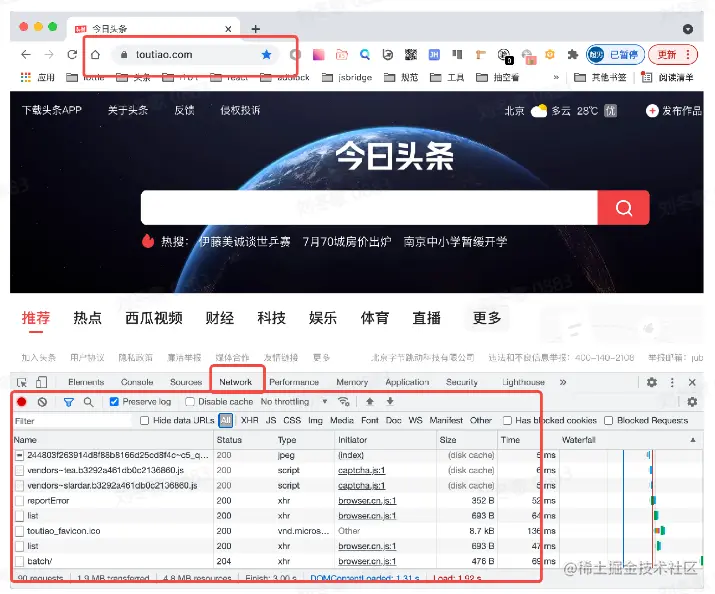Clear the network log
The width and height of the screenshot is (715, 594).
[x=42, y=402]
